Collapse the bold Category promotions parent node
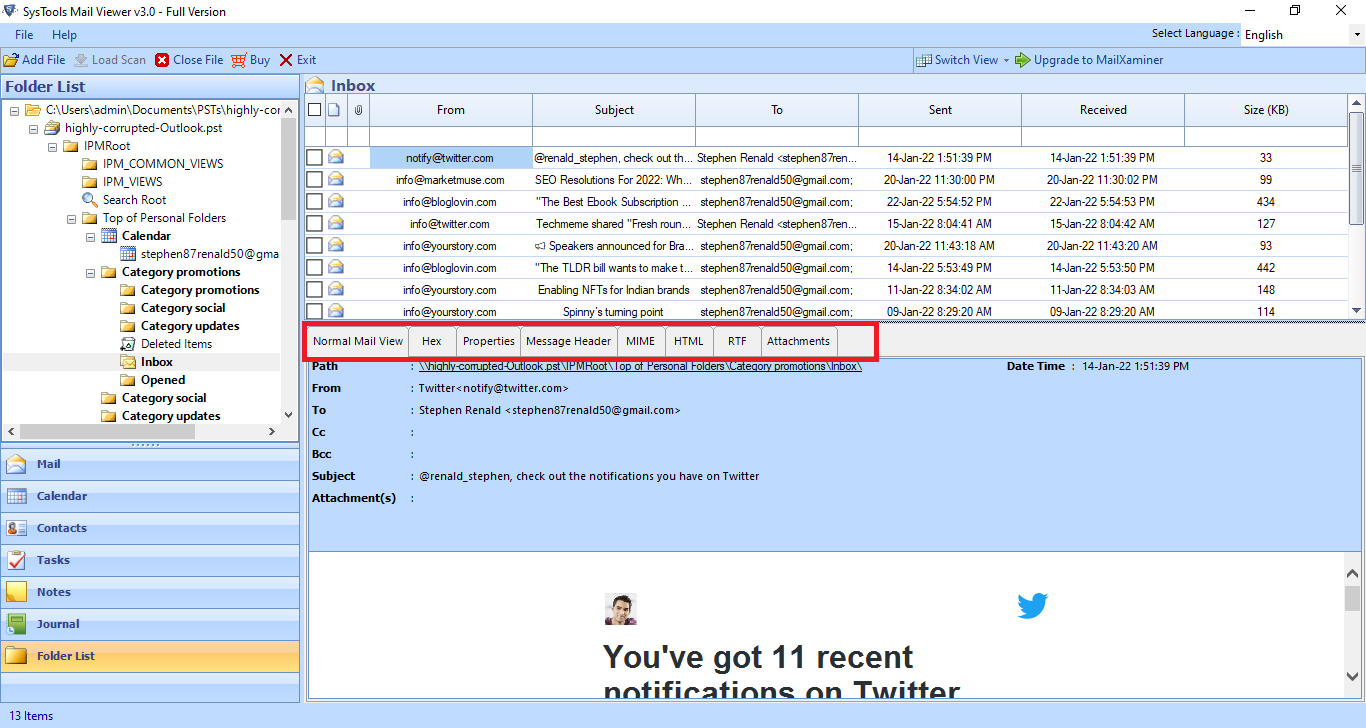The width and height of the screenshot is (1366, 728). point(90,272)
